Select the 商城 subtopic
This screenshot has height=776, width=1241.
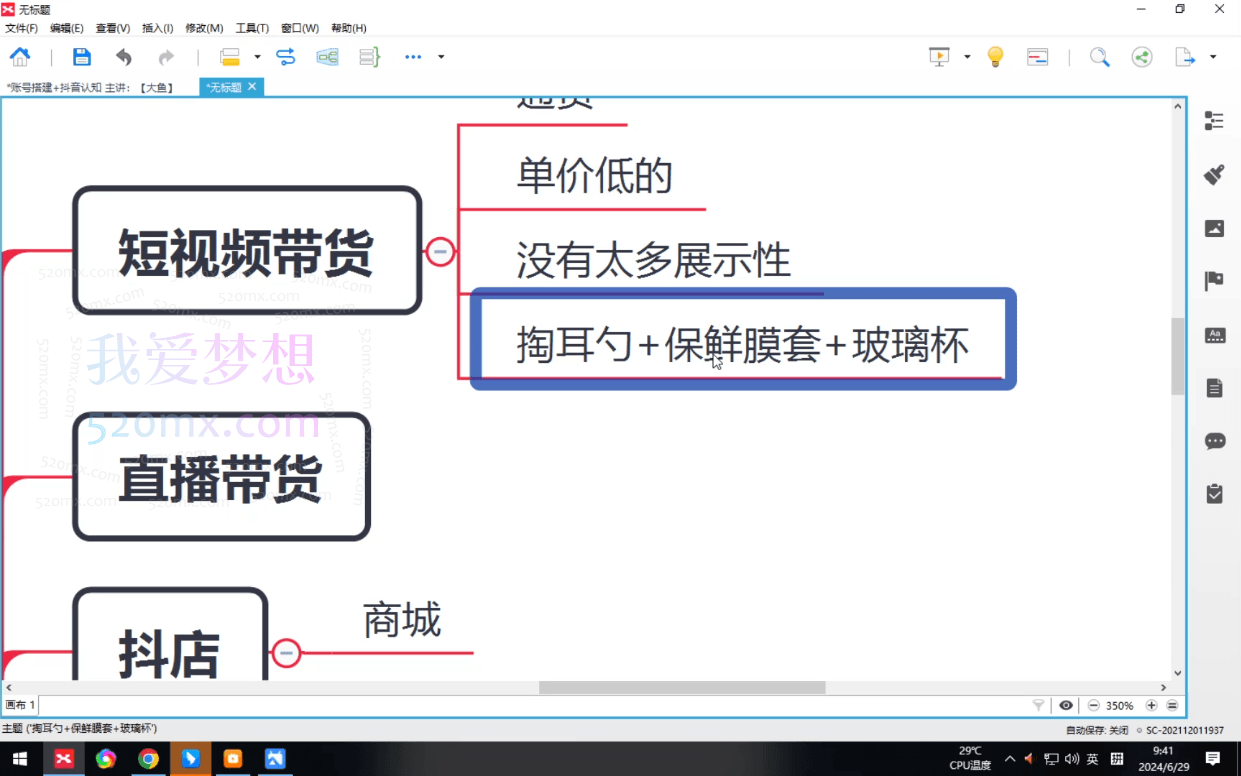401,620
